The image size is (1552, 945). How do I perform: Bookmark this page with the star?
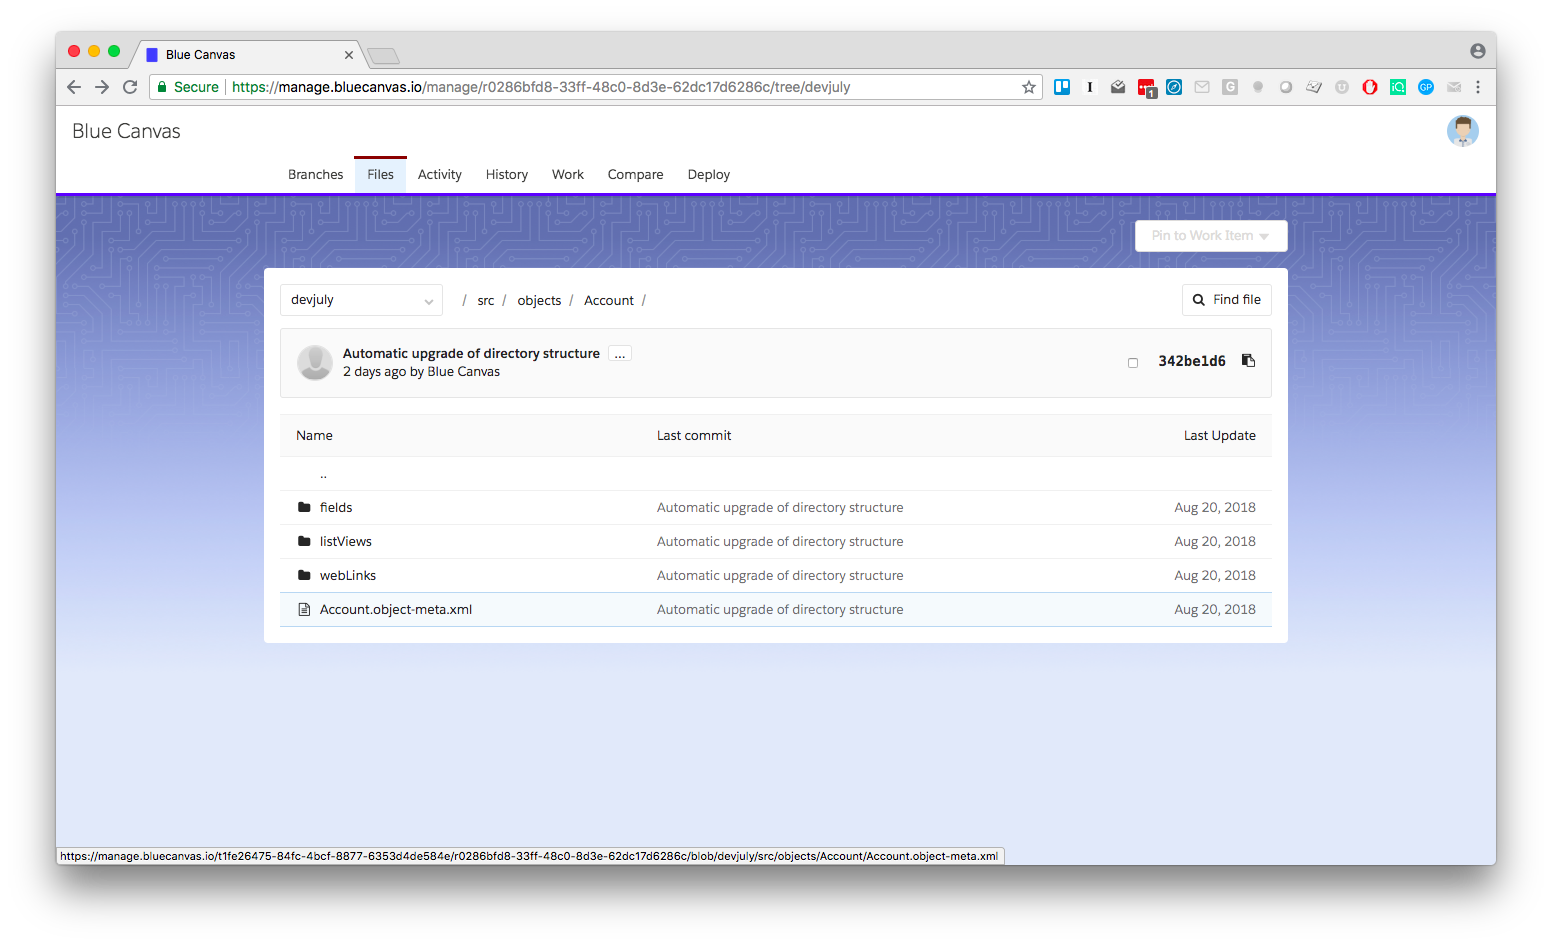[1028, 87]
